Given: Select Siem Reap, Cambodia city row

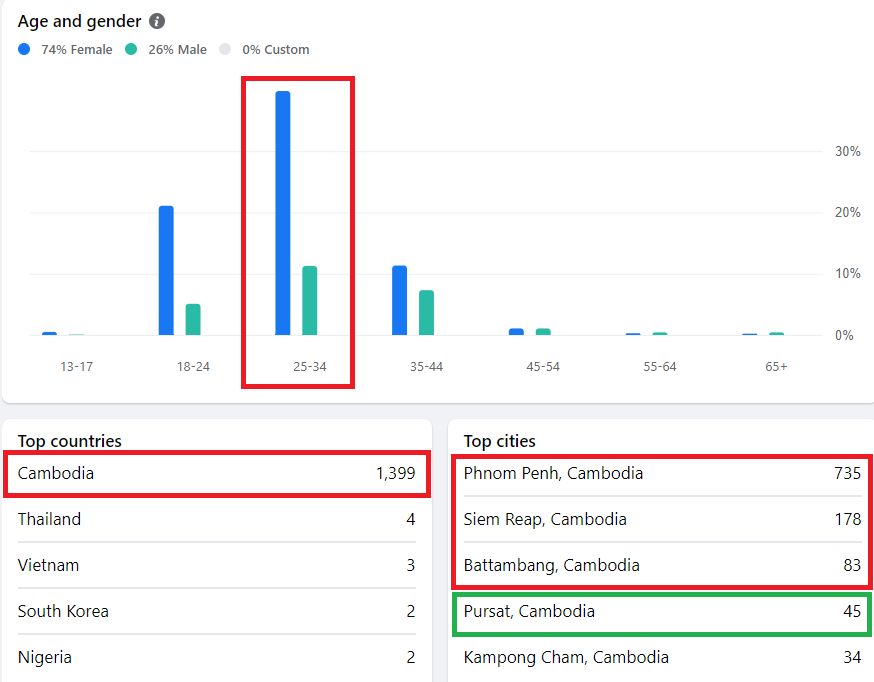Looking at the screenshot, I should click(662, 519).
